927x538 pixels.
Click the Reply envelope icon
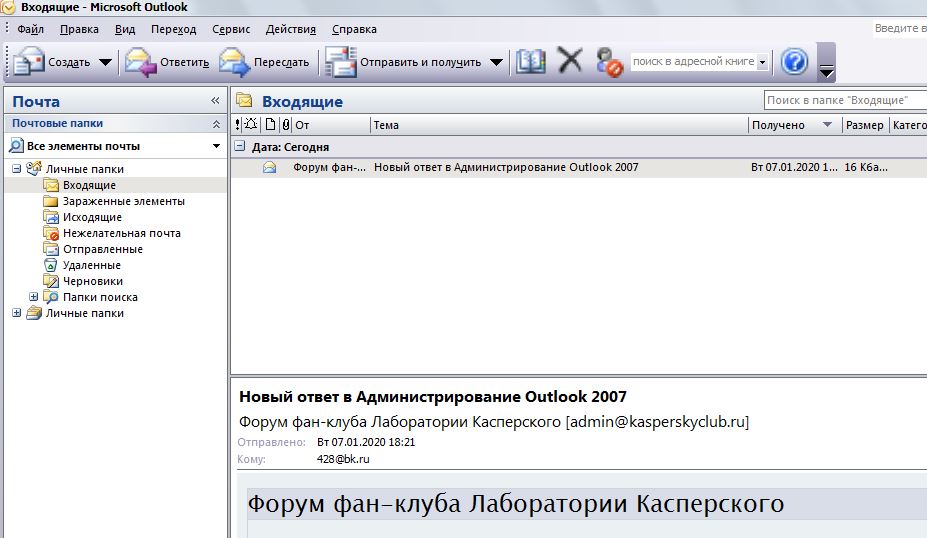point(141,62)
